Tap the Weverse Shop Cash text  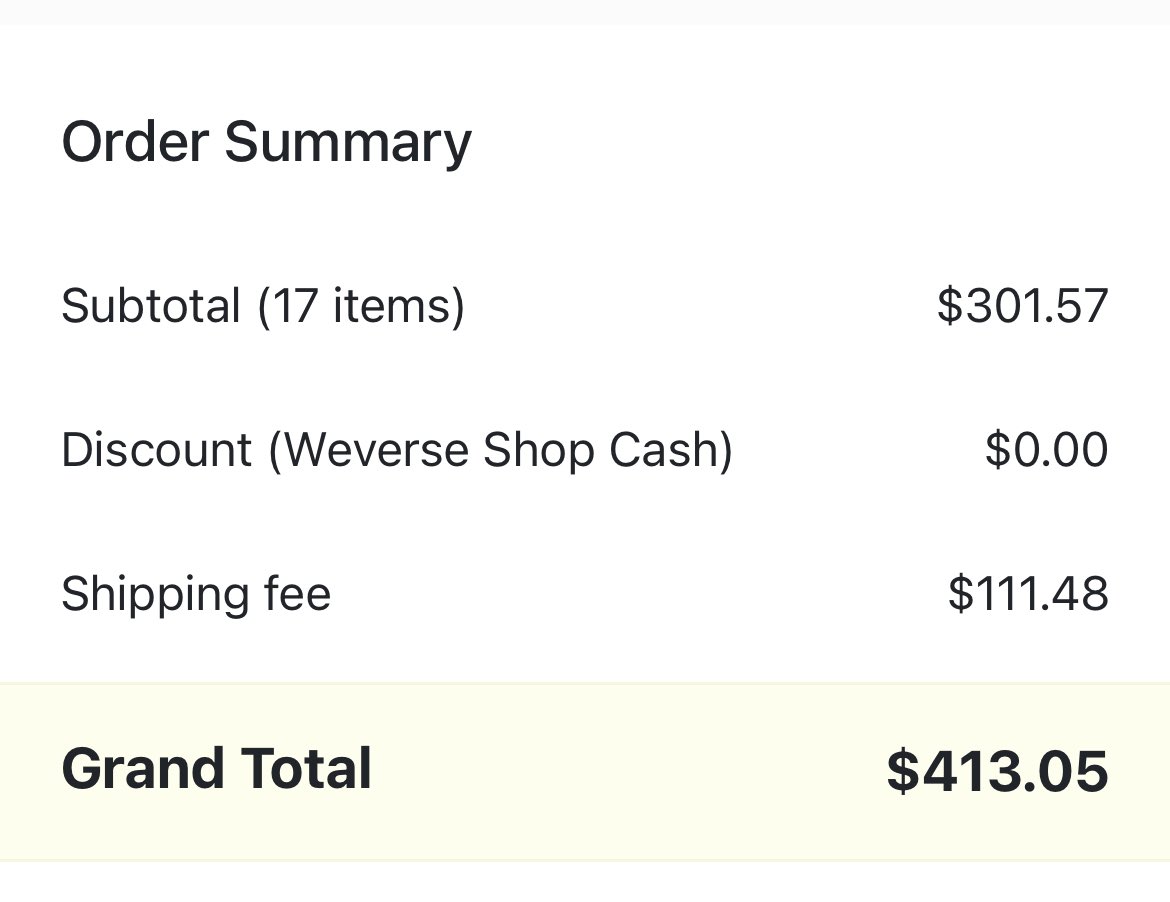point(501,450)
